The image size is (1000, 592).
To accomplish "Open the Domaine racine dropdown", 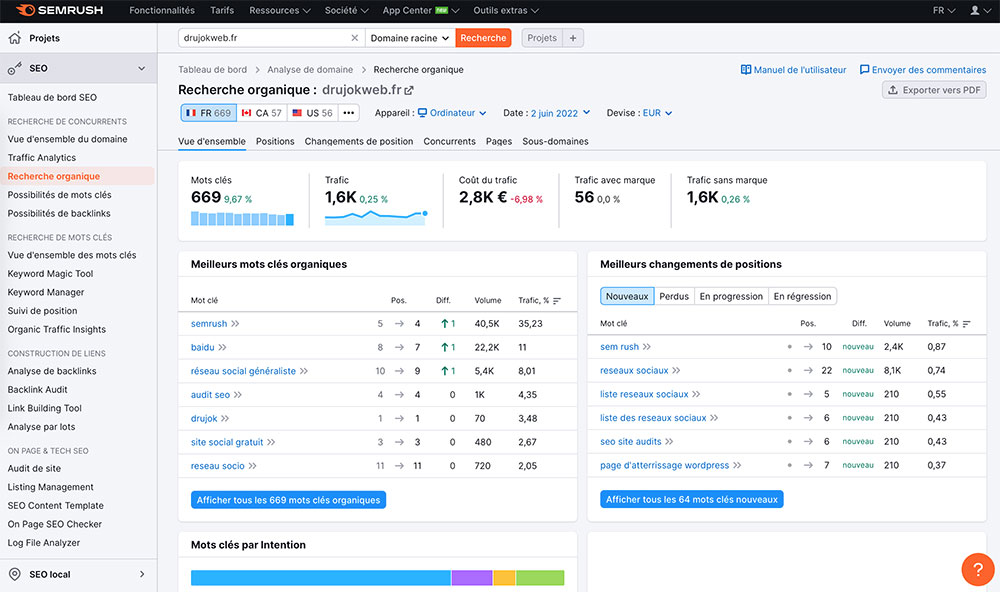I will [410, 38].
